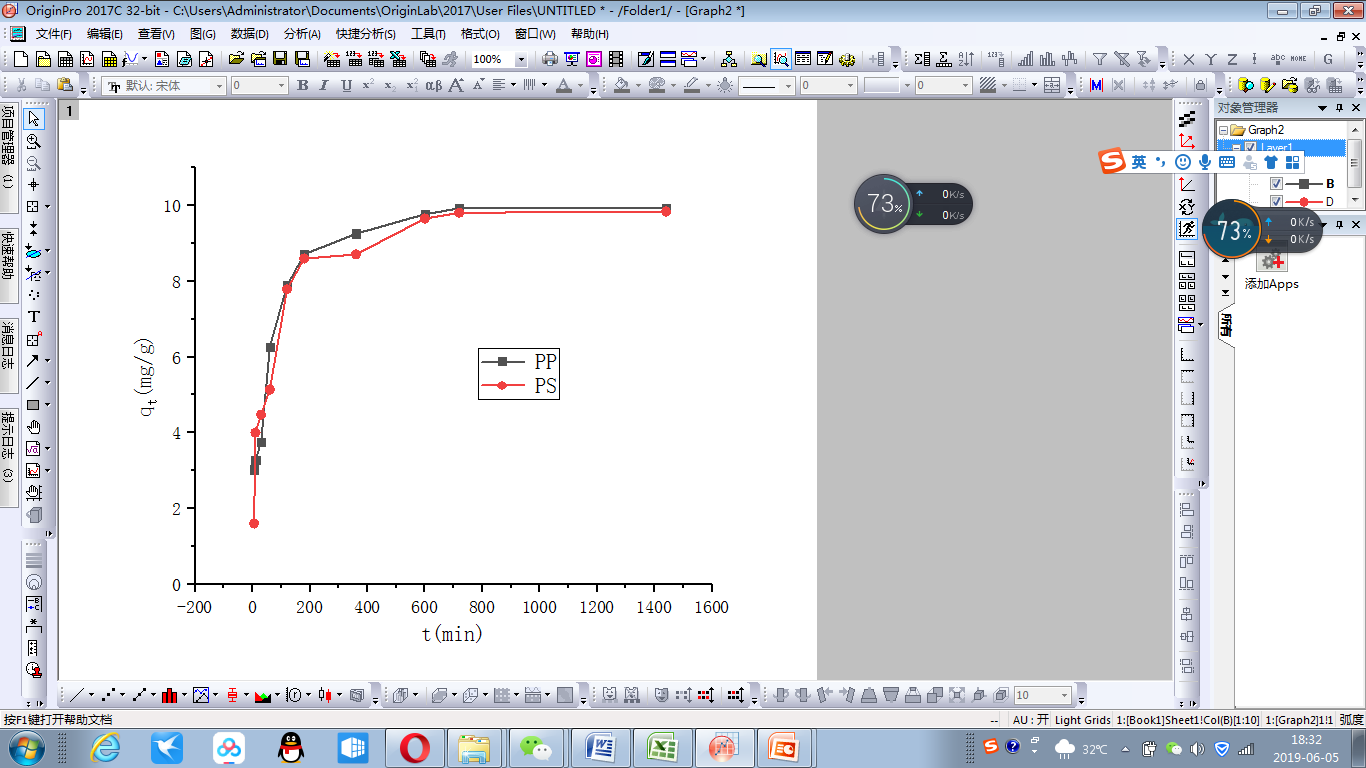Click the Save Project disk icon
Image resolution: width=1366 pixels, height=768 pixels.
pyautogui.click(x=280, y=59)
